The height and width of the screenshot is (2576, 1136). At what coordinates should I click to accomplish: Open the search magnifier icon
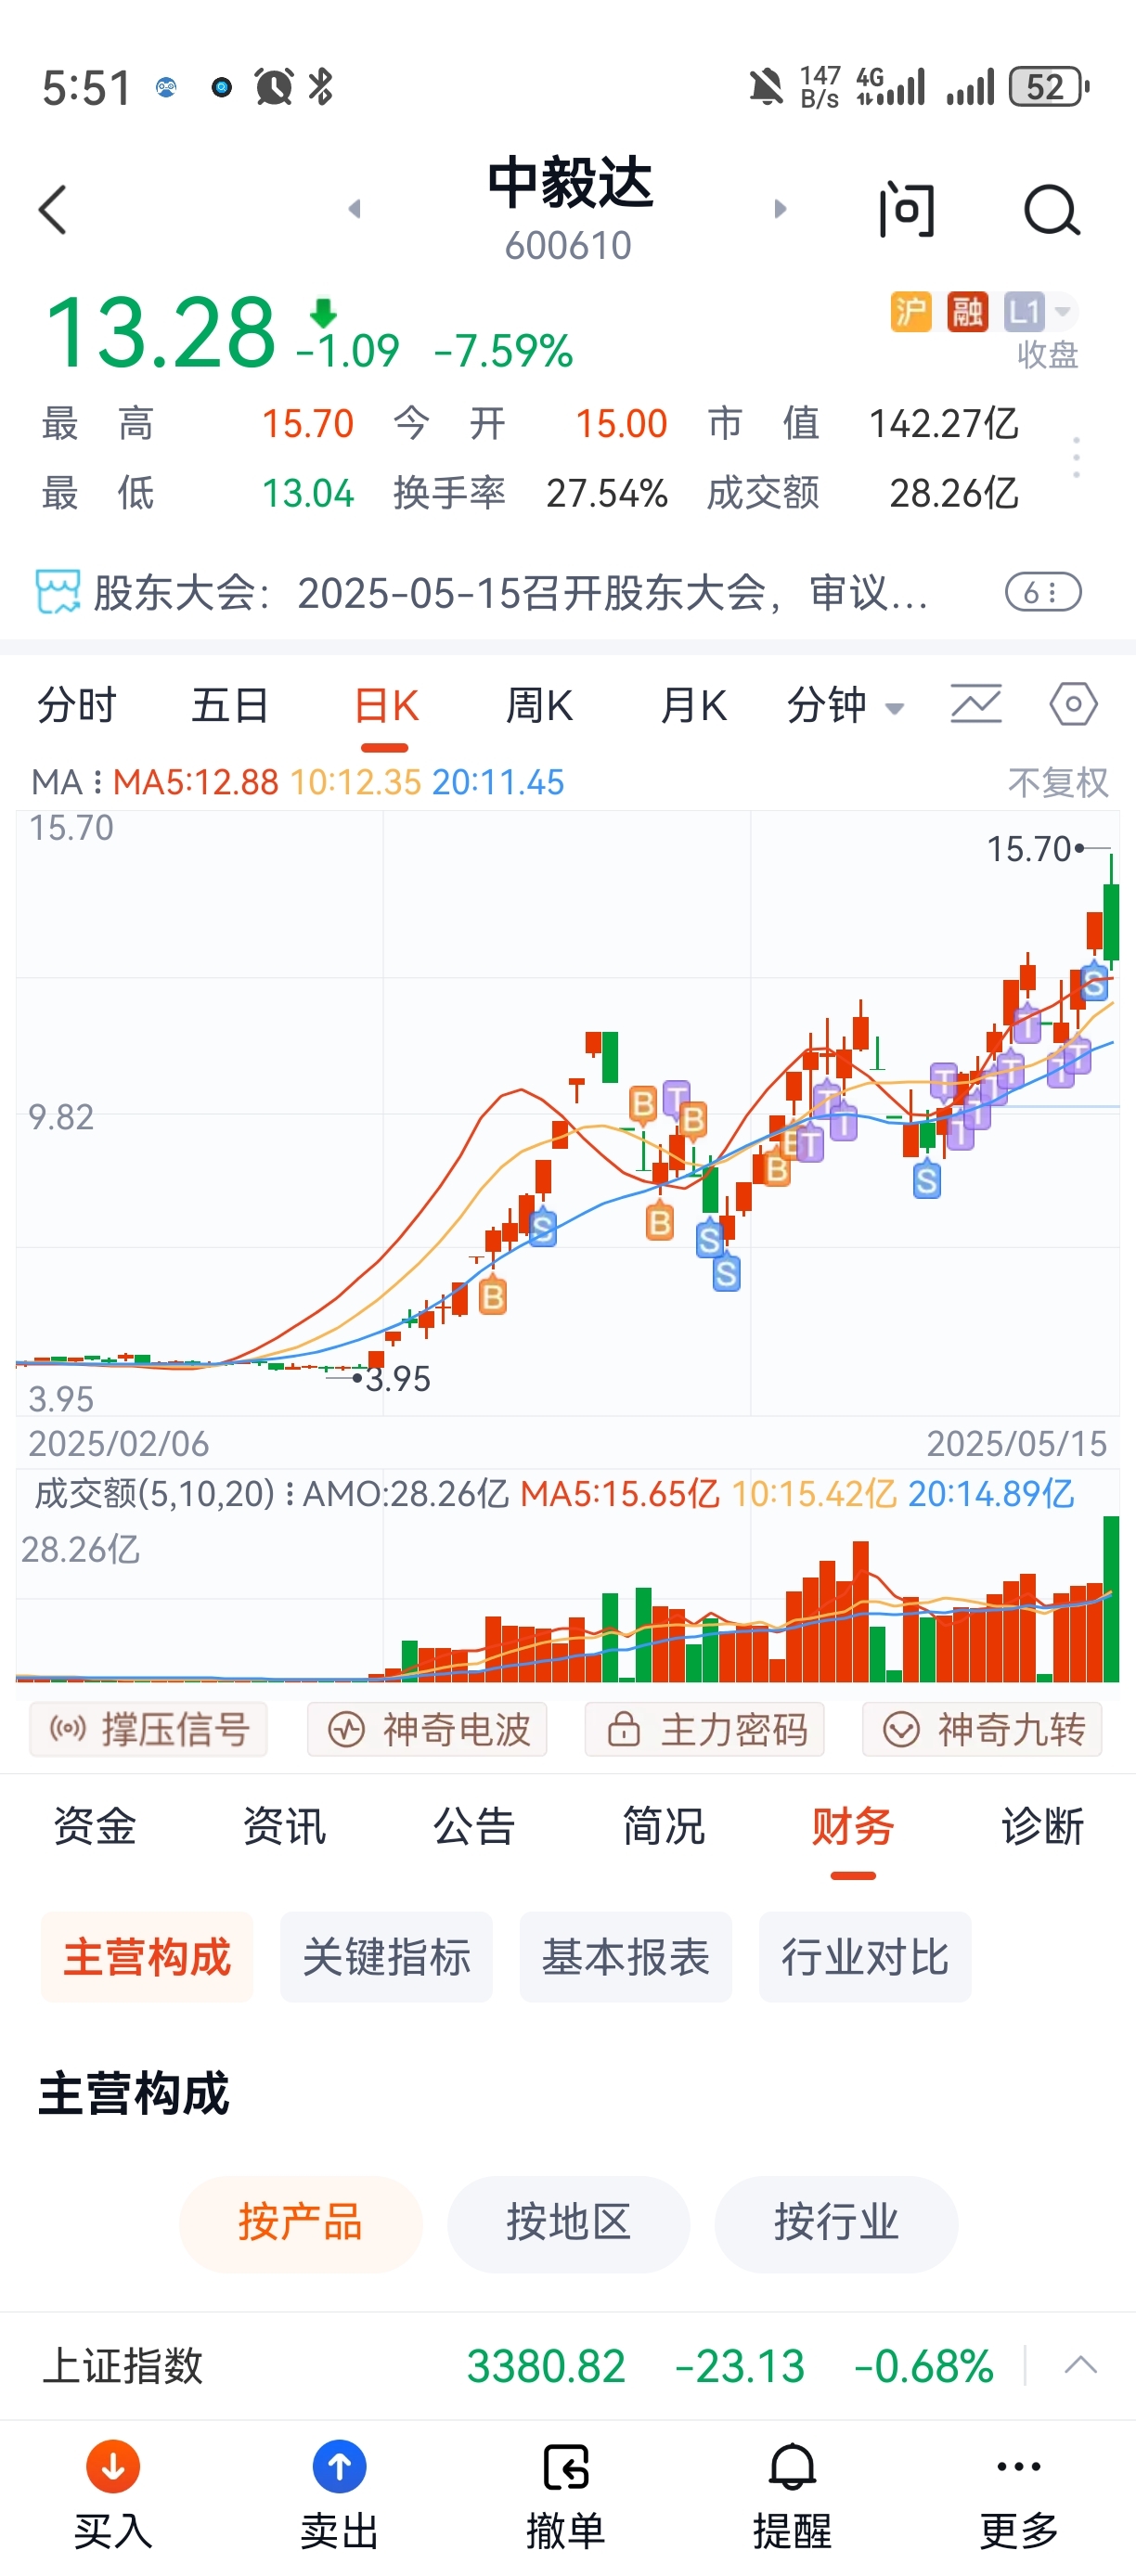pyautogui.click(x=1052, y=210)
